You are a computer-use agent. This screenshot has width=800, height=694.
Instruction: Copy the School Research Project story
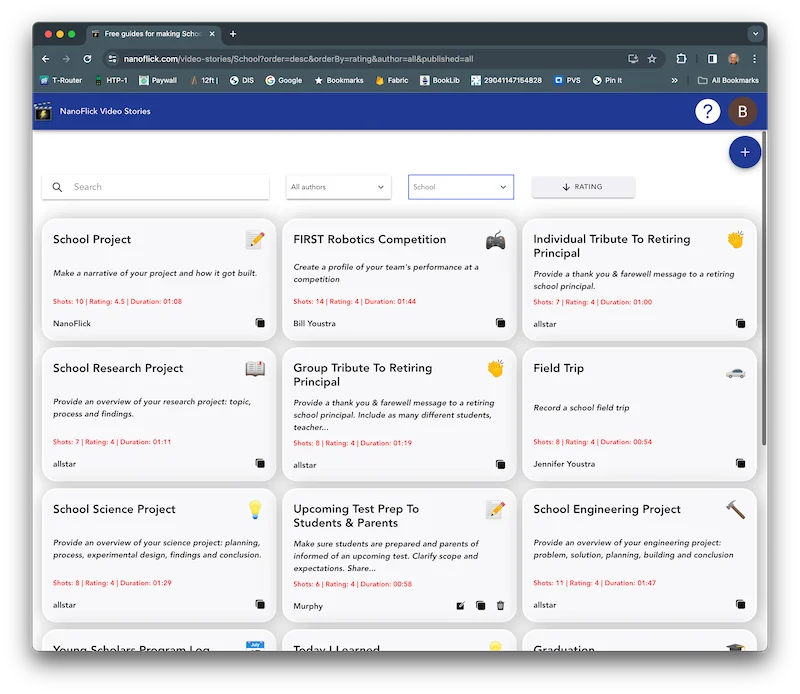click(260, 463)
